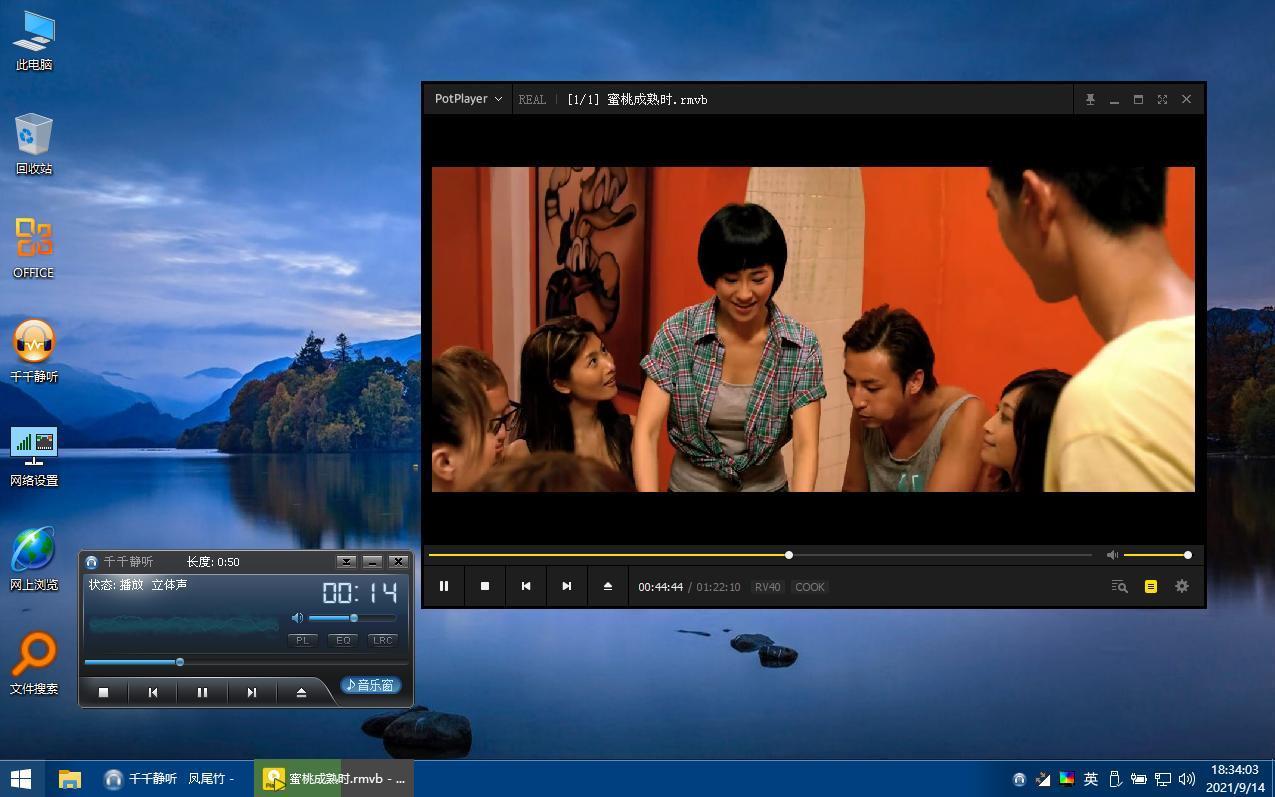Click 千千静听 open file eject button
1275x797 pixels.
point(301,692)
